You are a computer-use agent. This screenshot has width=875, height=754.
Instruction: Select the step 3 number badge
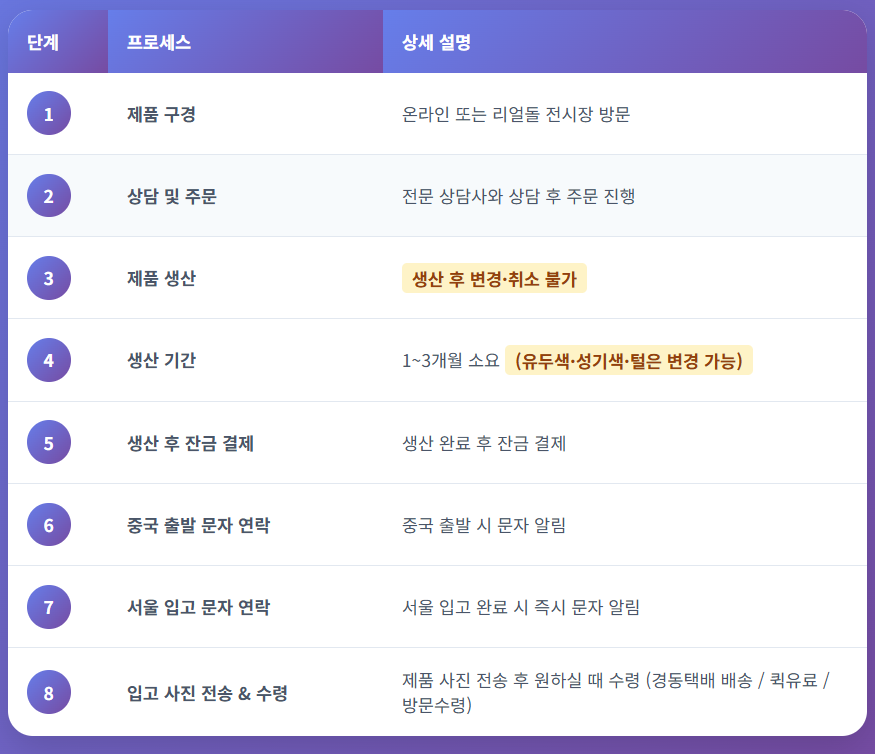[x=49, y=277]
